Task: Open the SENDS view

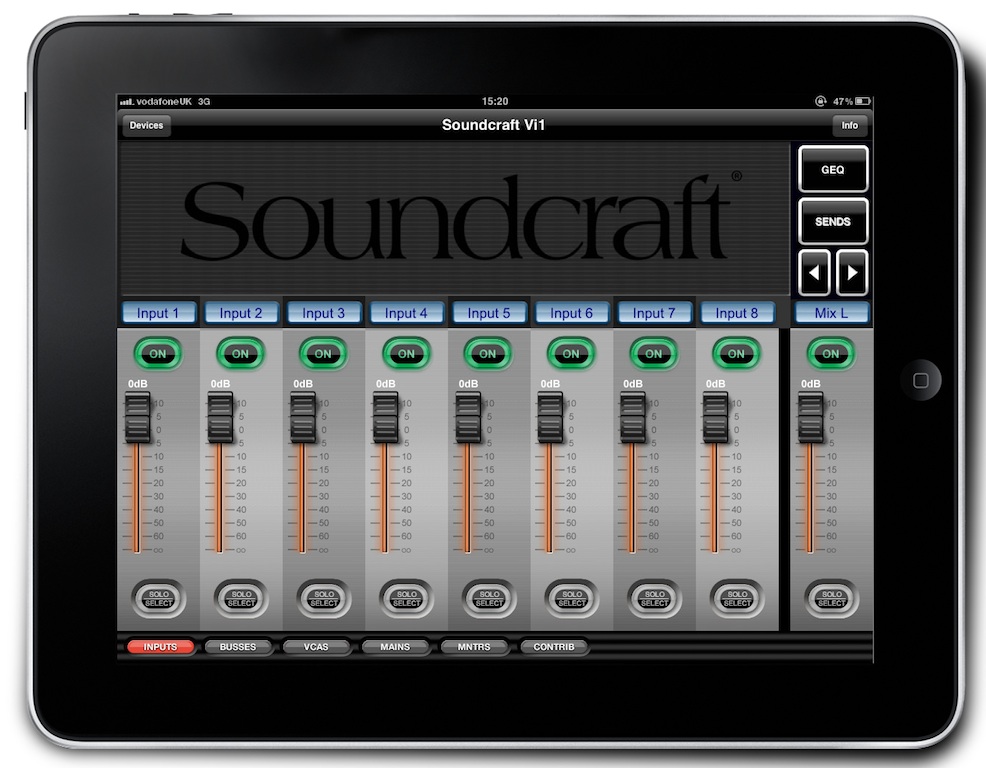Action: [x=833, y=221]
